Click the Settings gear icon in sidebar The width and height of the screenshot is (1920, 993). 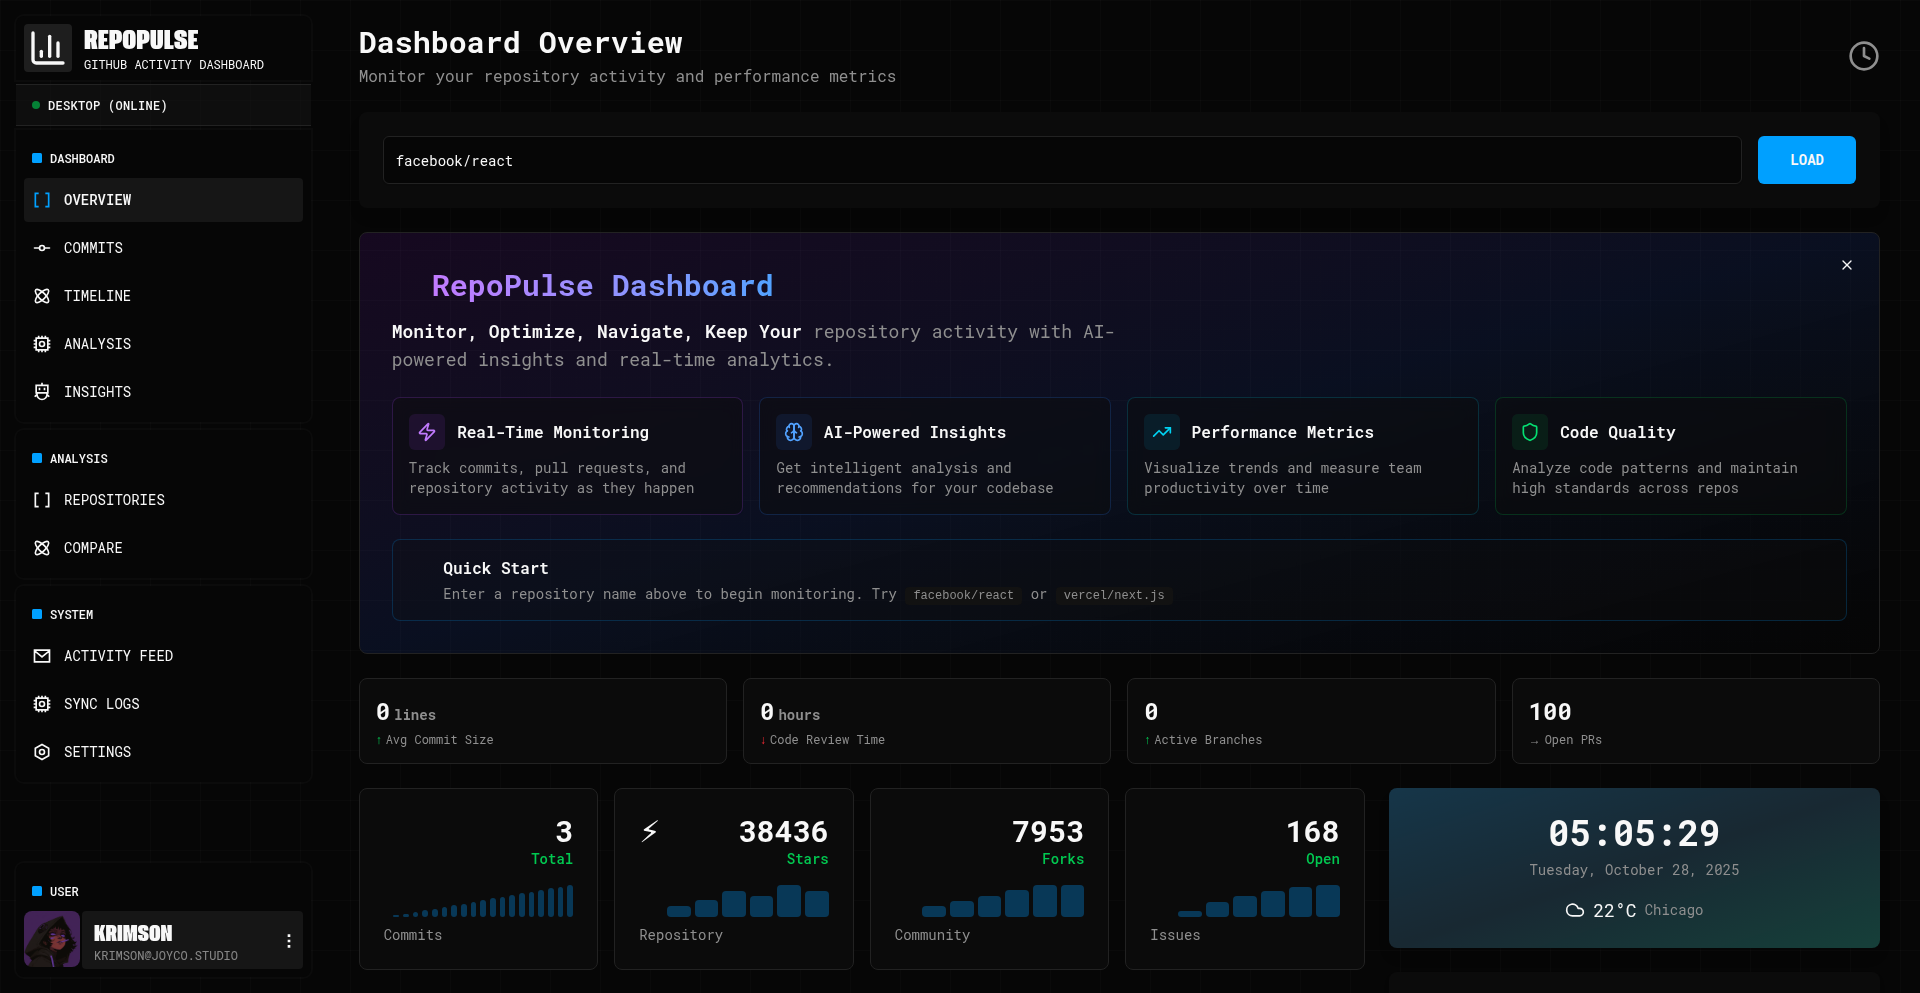(42, 752)
